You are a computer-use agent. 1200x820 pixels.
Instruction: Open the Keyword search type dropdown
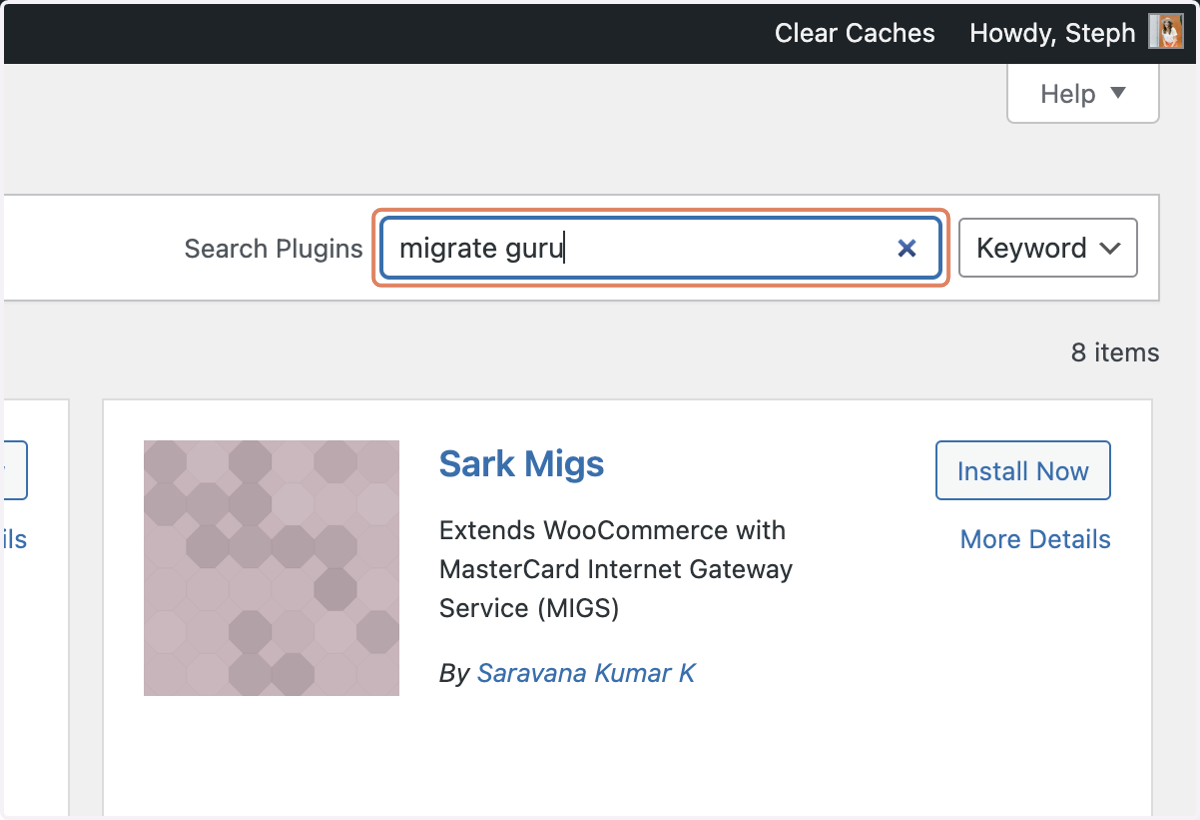(1048, 248)
